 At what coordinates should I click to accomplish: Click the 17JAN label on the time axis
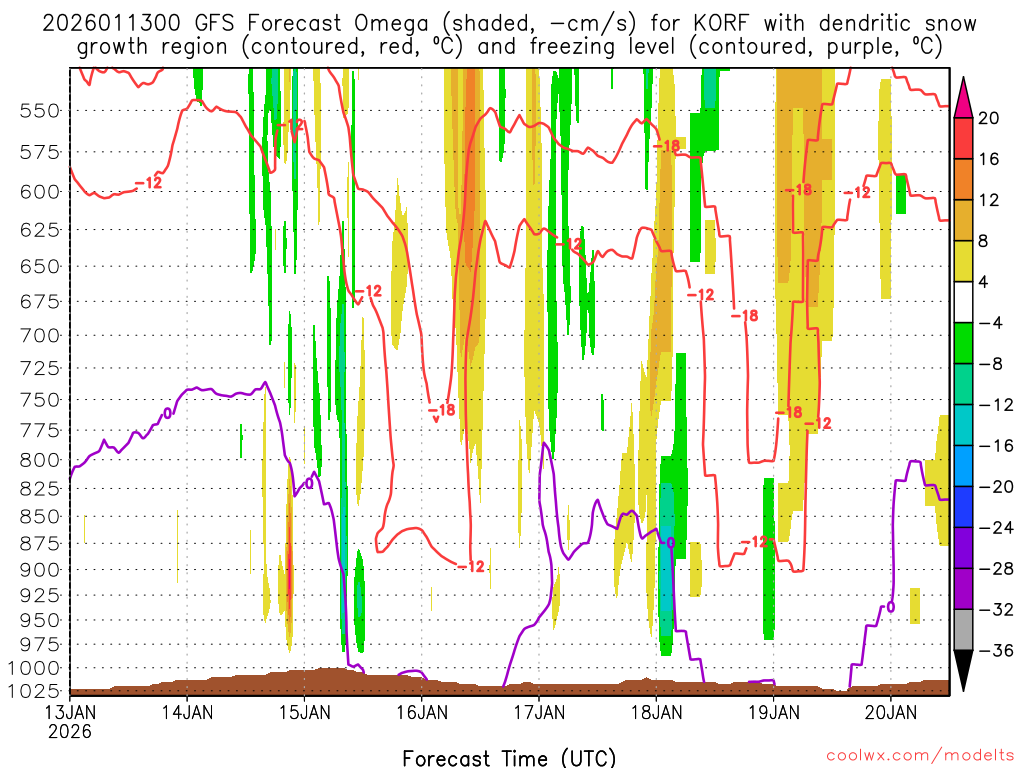[x=539, y=712]
